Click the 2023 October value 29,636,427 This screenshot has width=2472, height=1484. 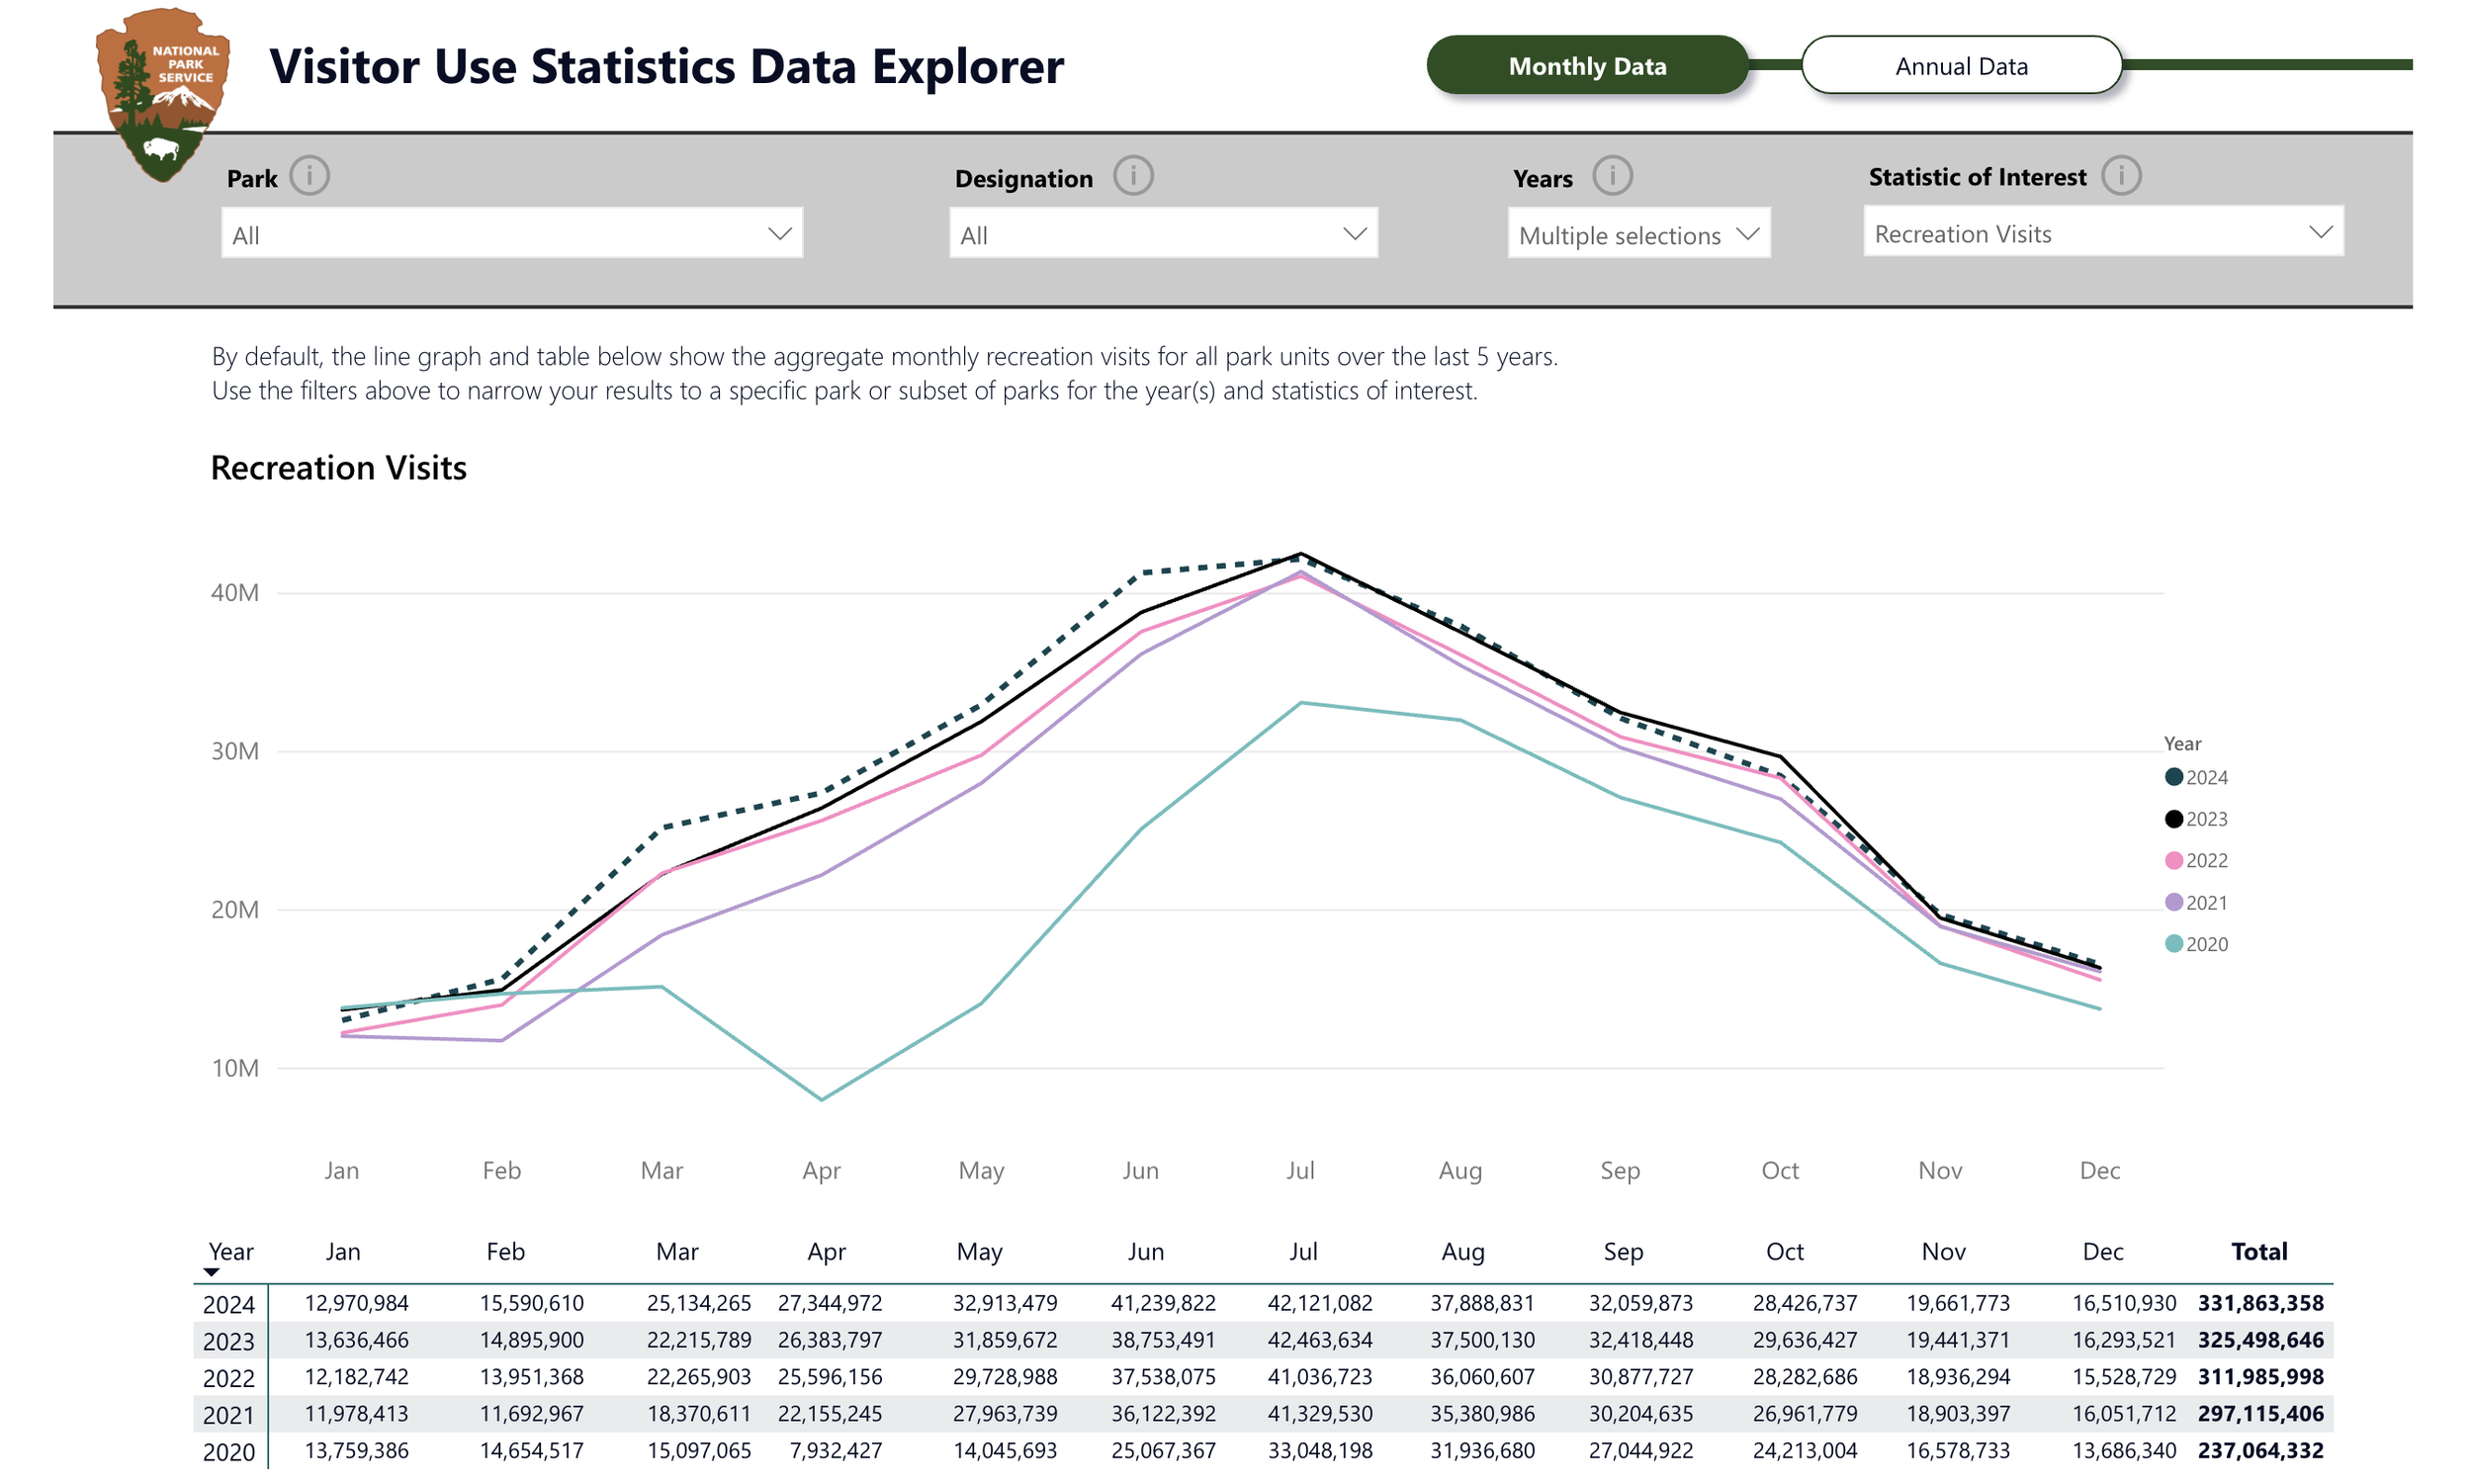(x=1805, y=1340)
